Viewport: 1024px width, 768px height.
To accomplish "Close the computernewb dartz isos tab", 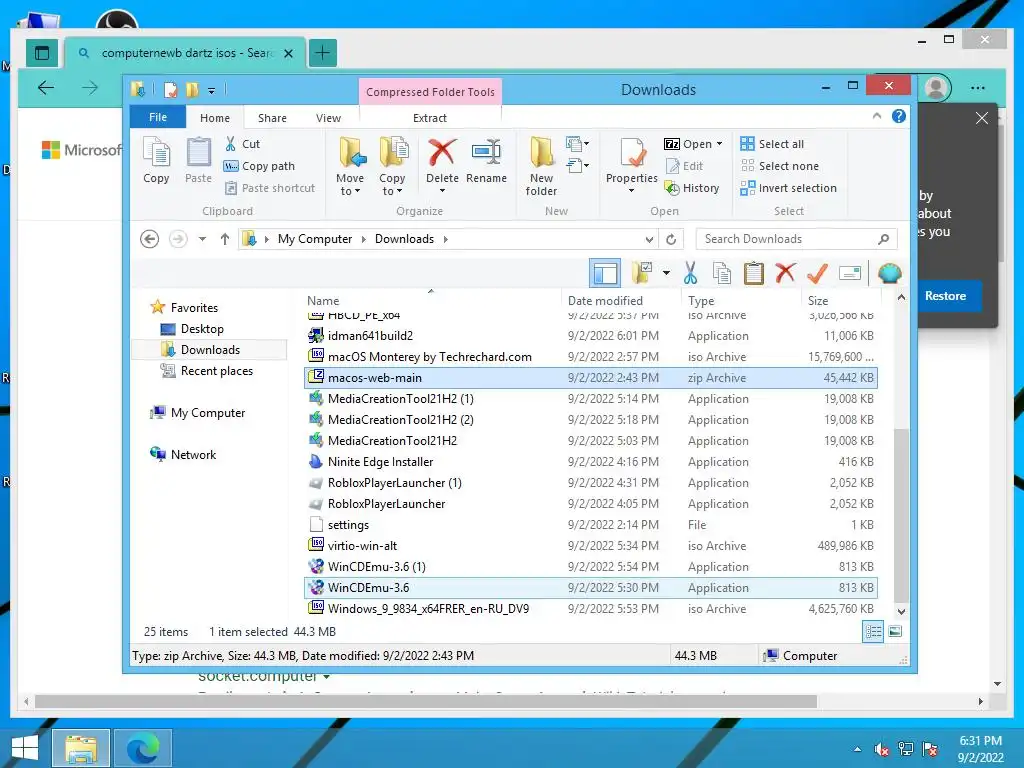I will click(x=288, y=54).
